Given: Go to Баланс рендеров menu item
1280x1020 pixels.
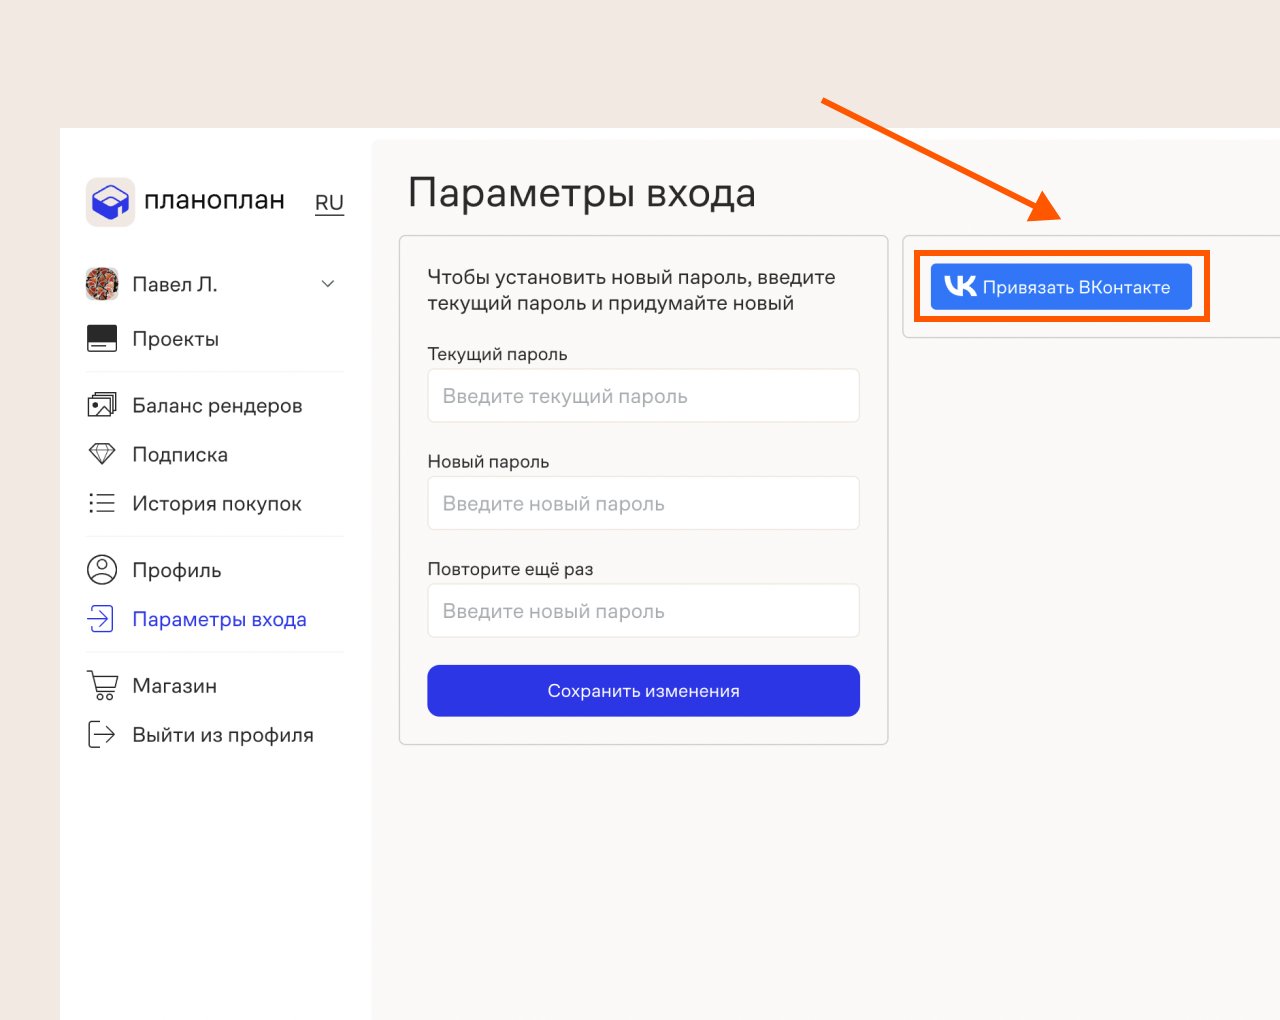Looking at the screenshot, I should pos(217,406).
